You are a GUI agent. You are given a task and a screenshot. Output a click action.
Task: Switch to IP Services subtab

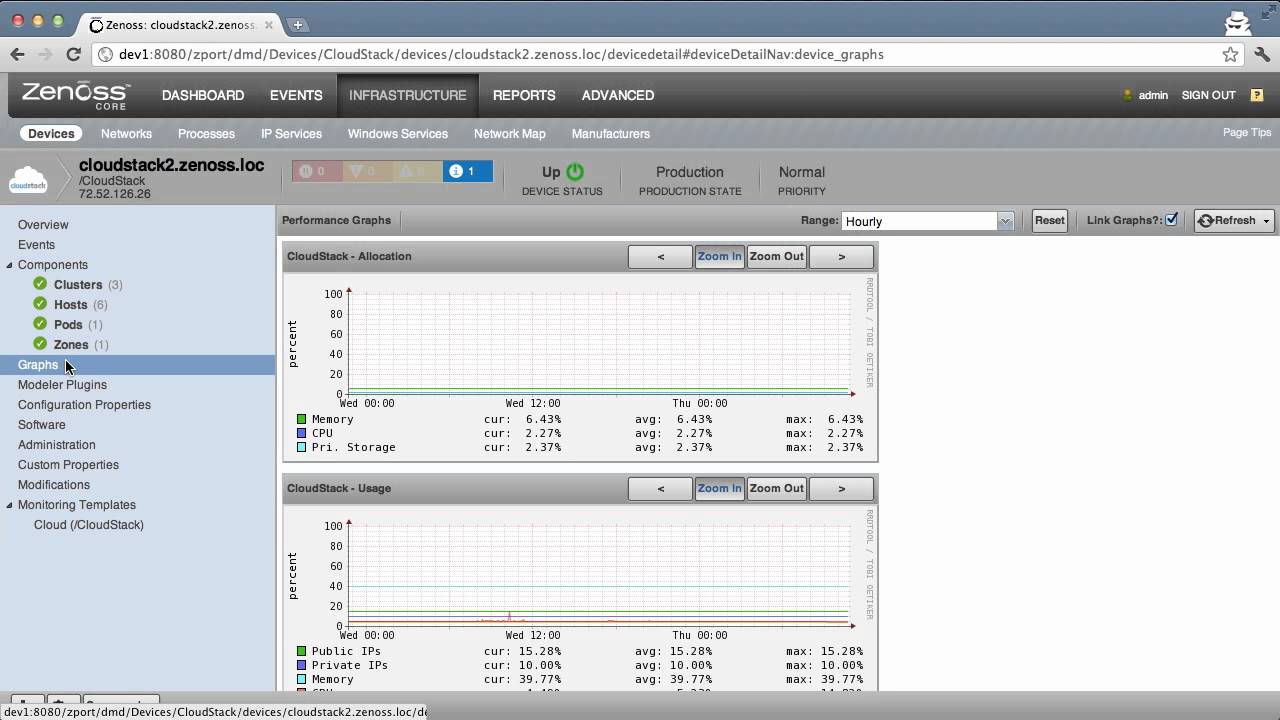291,133
